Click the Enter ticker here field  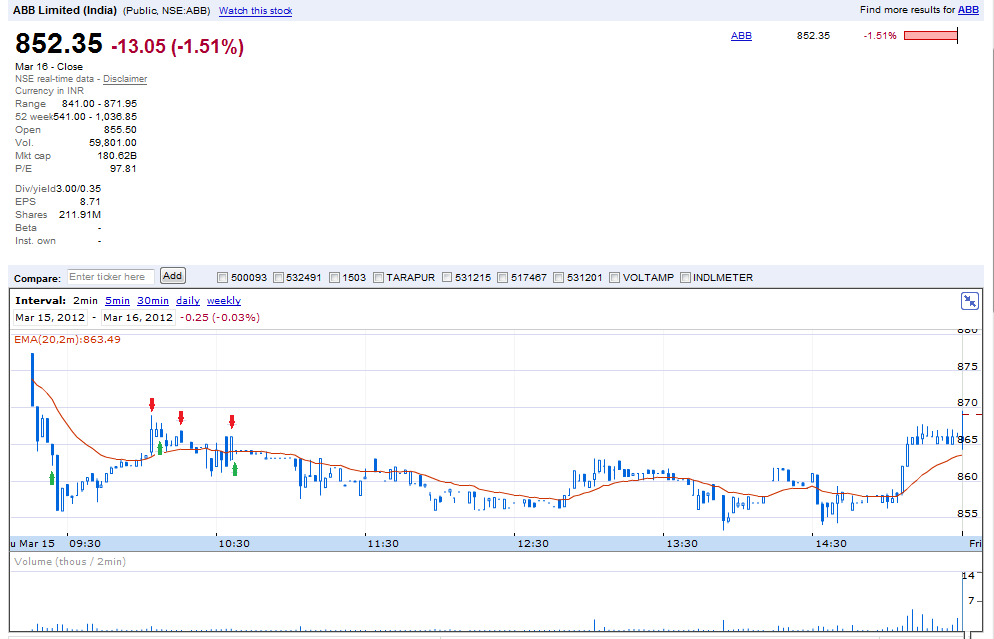pyautogui.click(x=111, y=277)
